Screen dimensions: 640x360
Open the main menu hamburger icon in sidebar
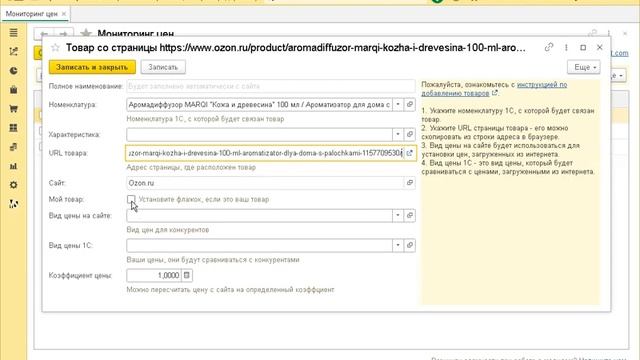tap(13, 33)
